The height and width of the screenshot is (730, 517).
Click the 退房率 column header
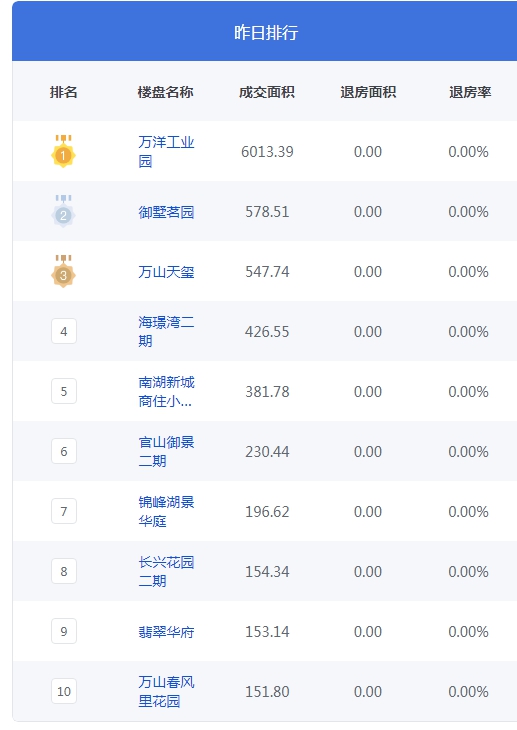(x=470, y=92)
